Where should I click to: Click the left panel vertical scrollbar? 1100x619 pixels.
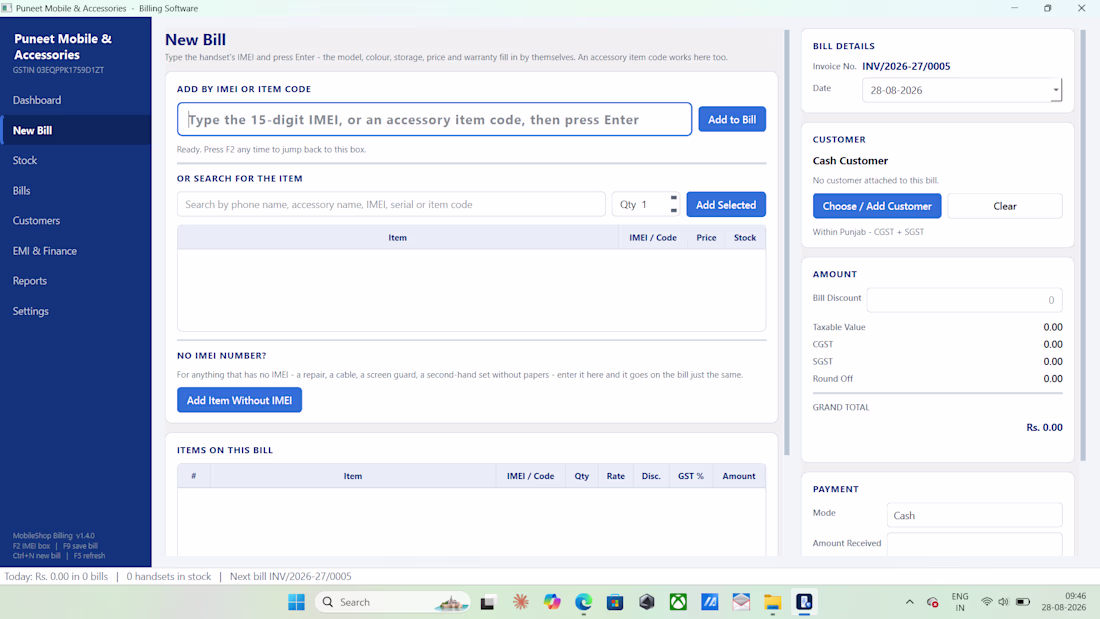787,242
